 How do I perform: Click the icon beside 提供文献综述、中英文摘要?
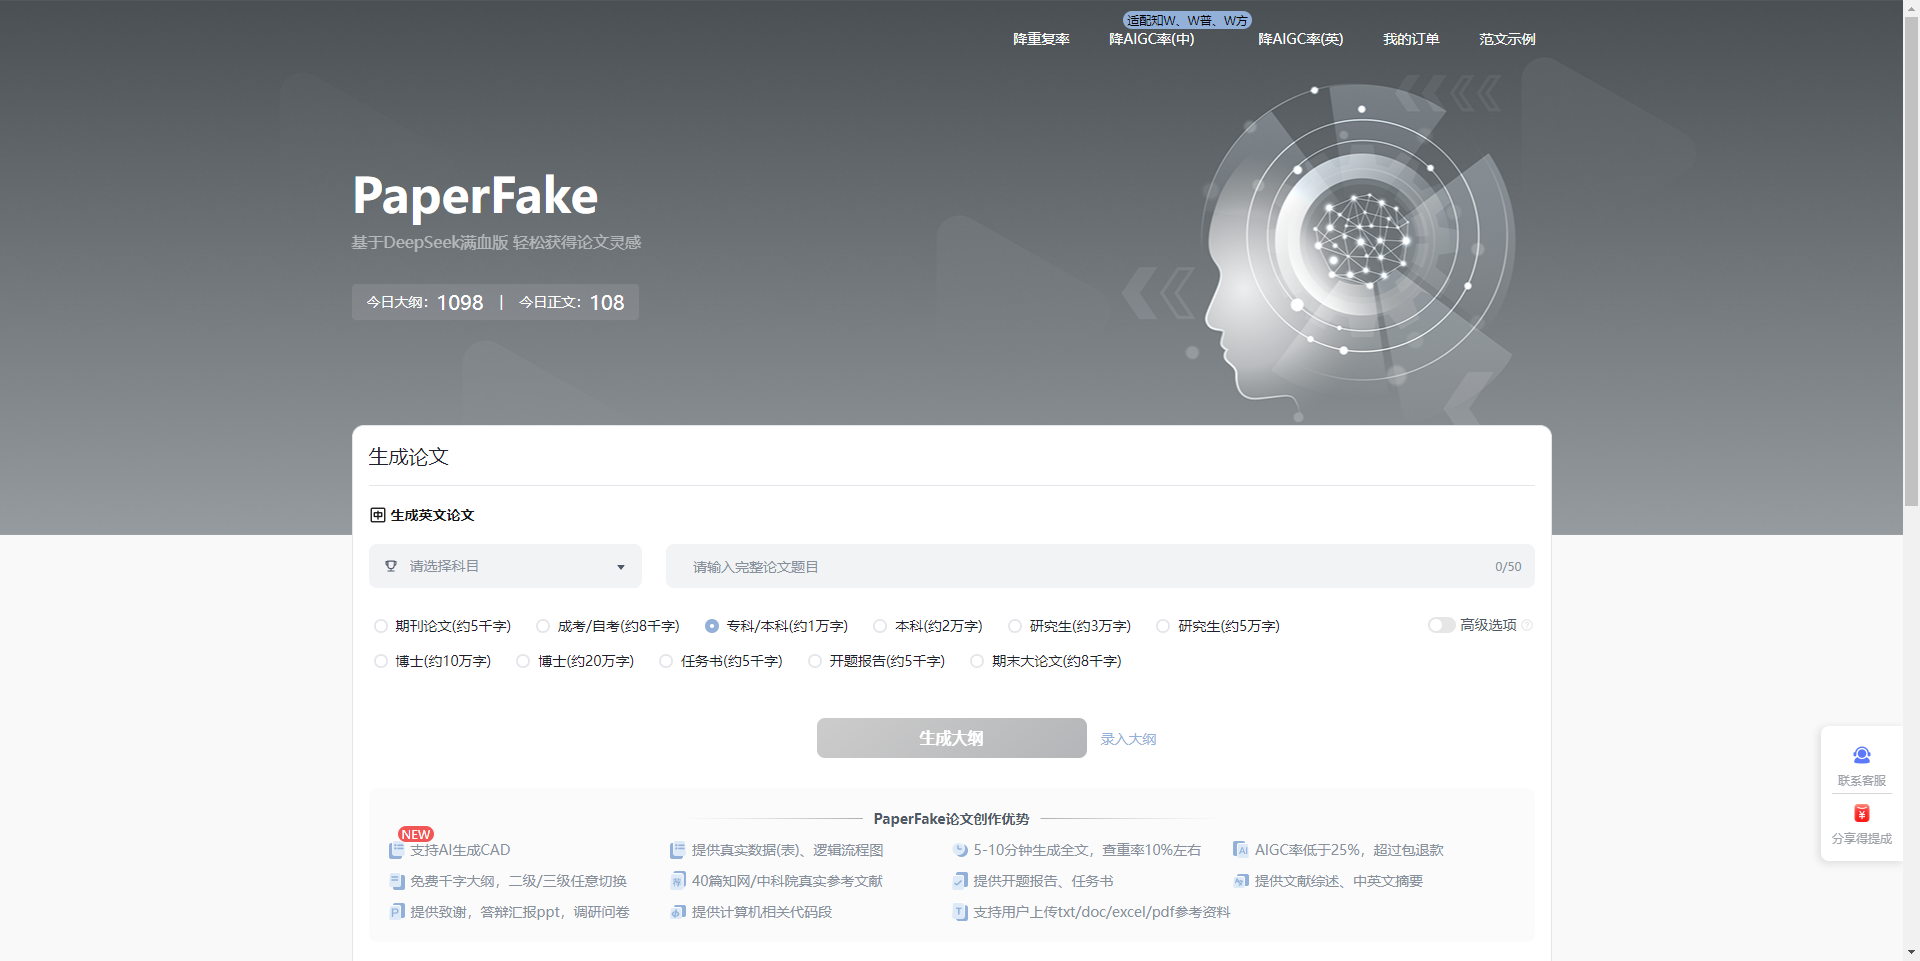[x=1240, y=881]
